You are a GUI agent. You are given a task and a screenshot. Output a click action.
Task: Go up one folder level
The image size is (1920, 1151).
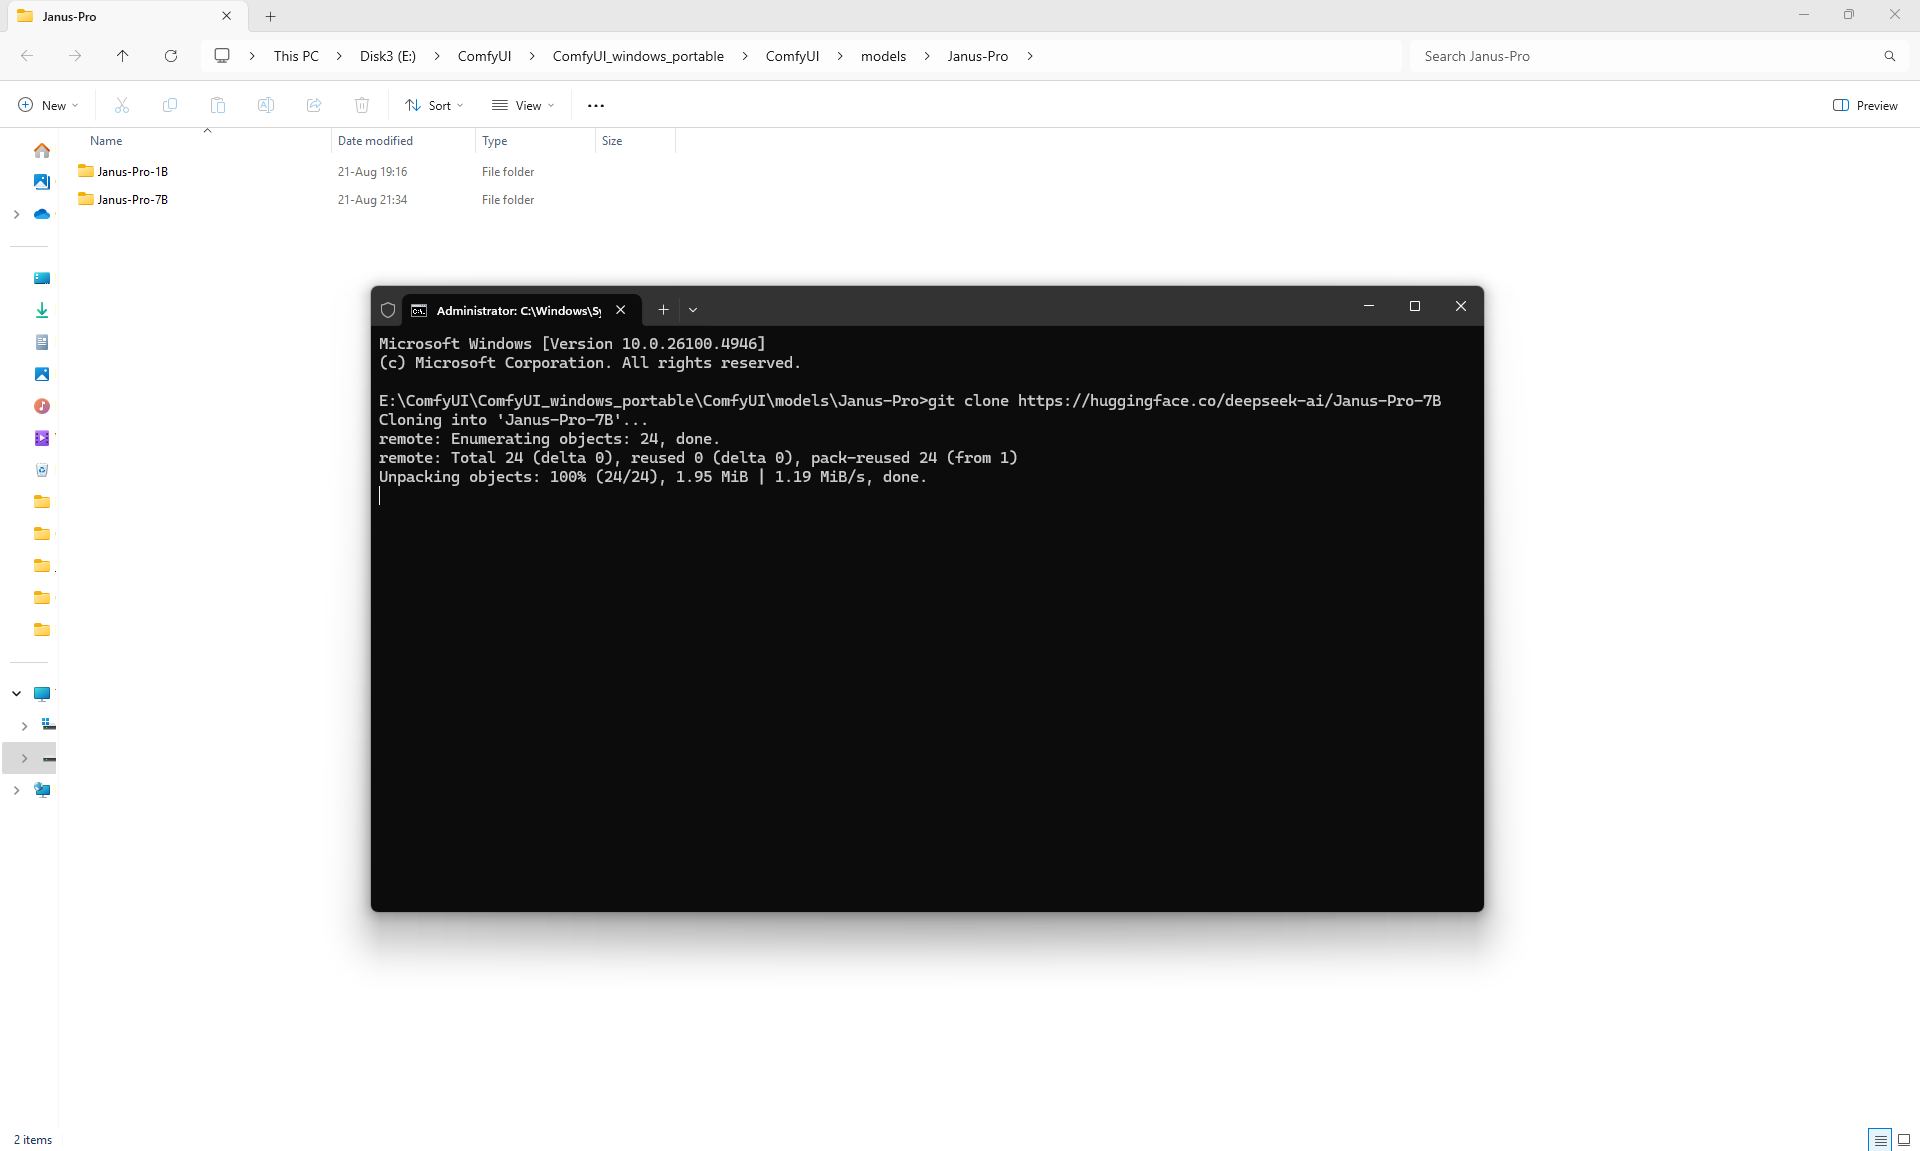pos(123,56)
